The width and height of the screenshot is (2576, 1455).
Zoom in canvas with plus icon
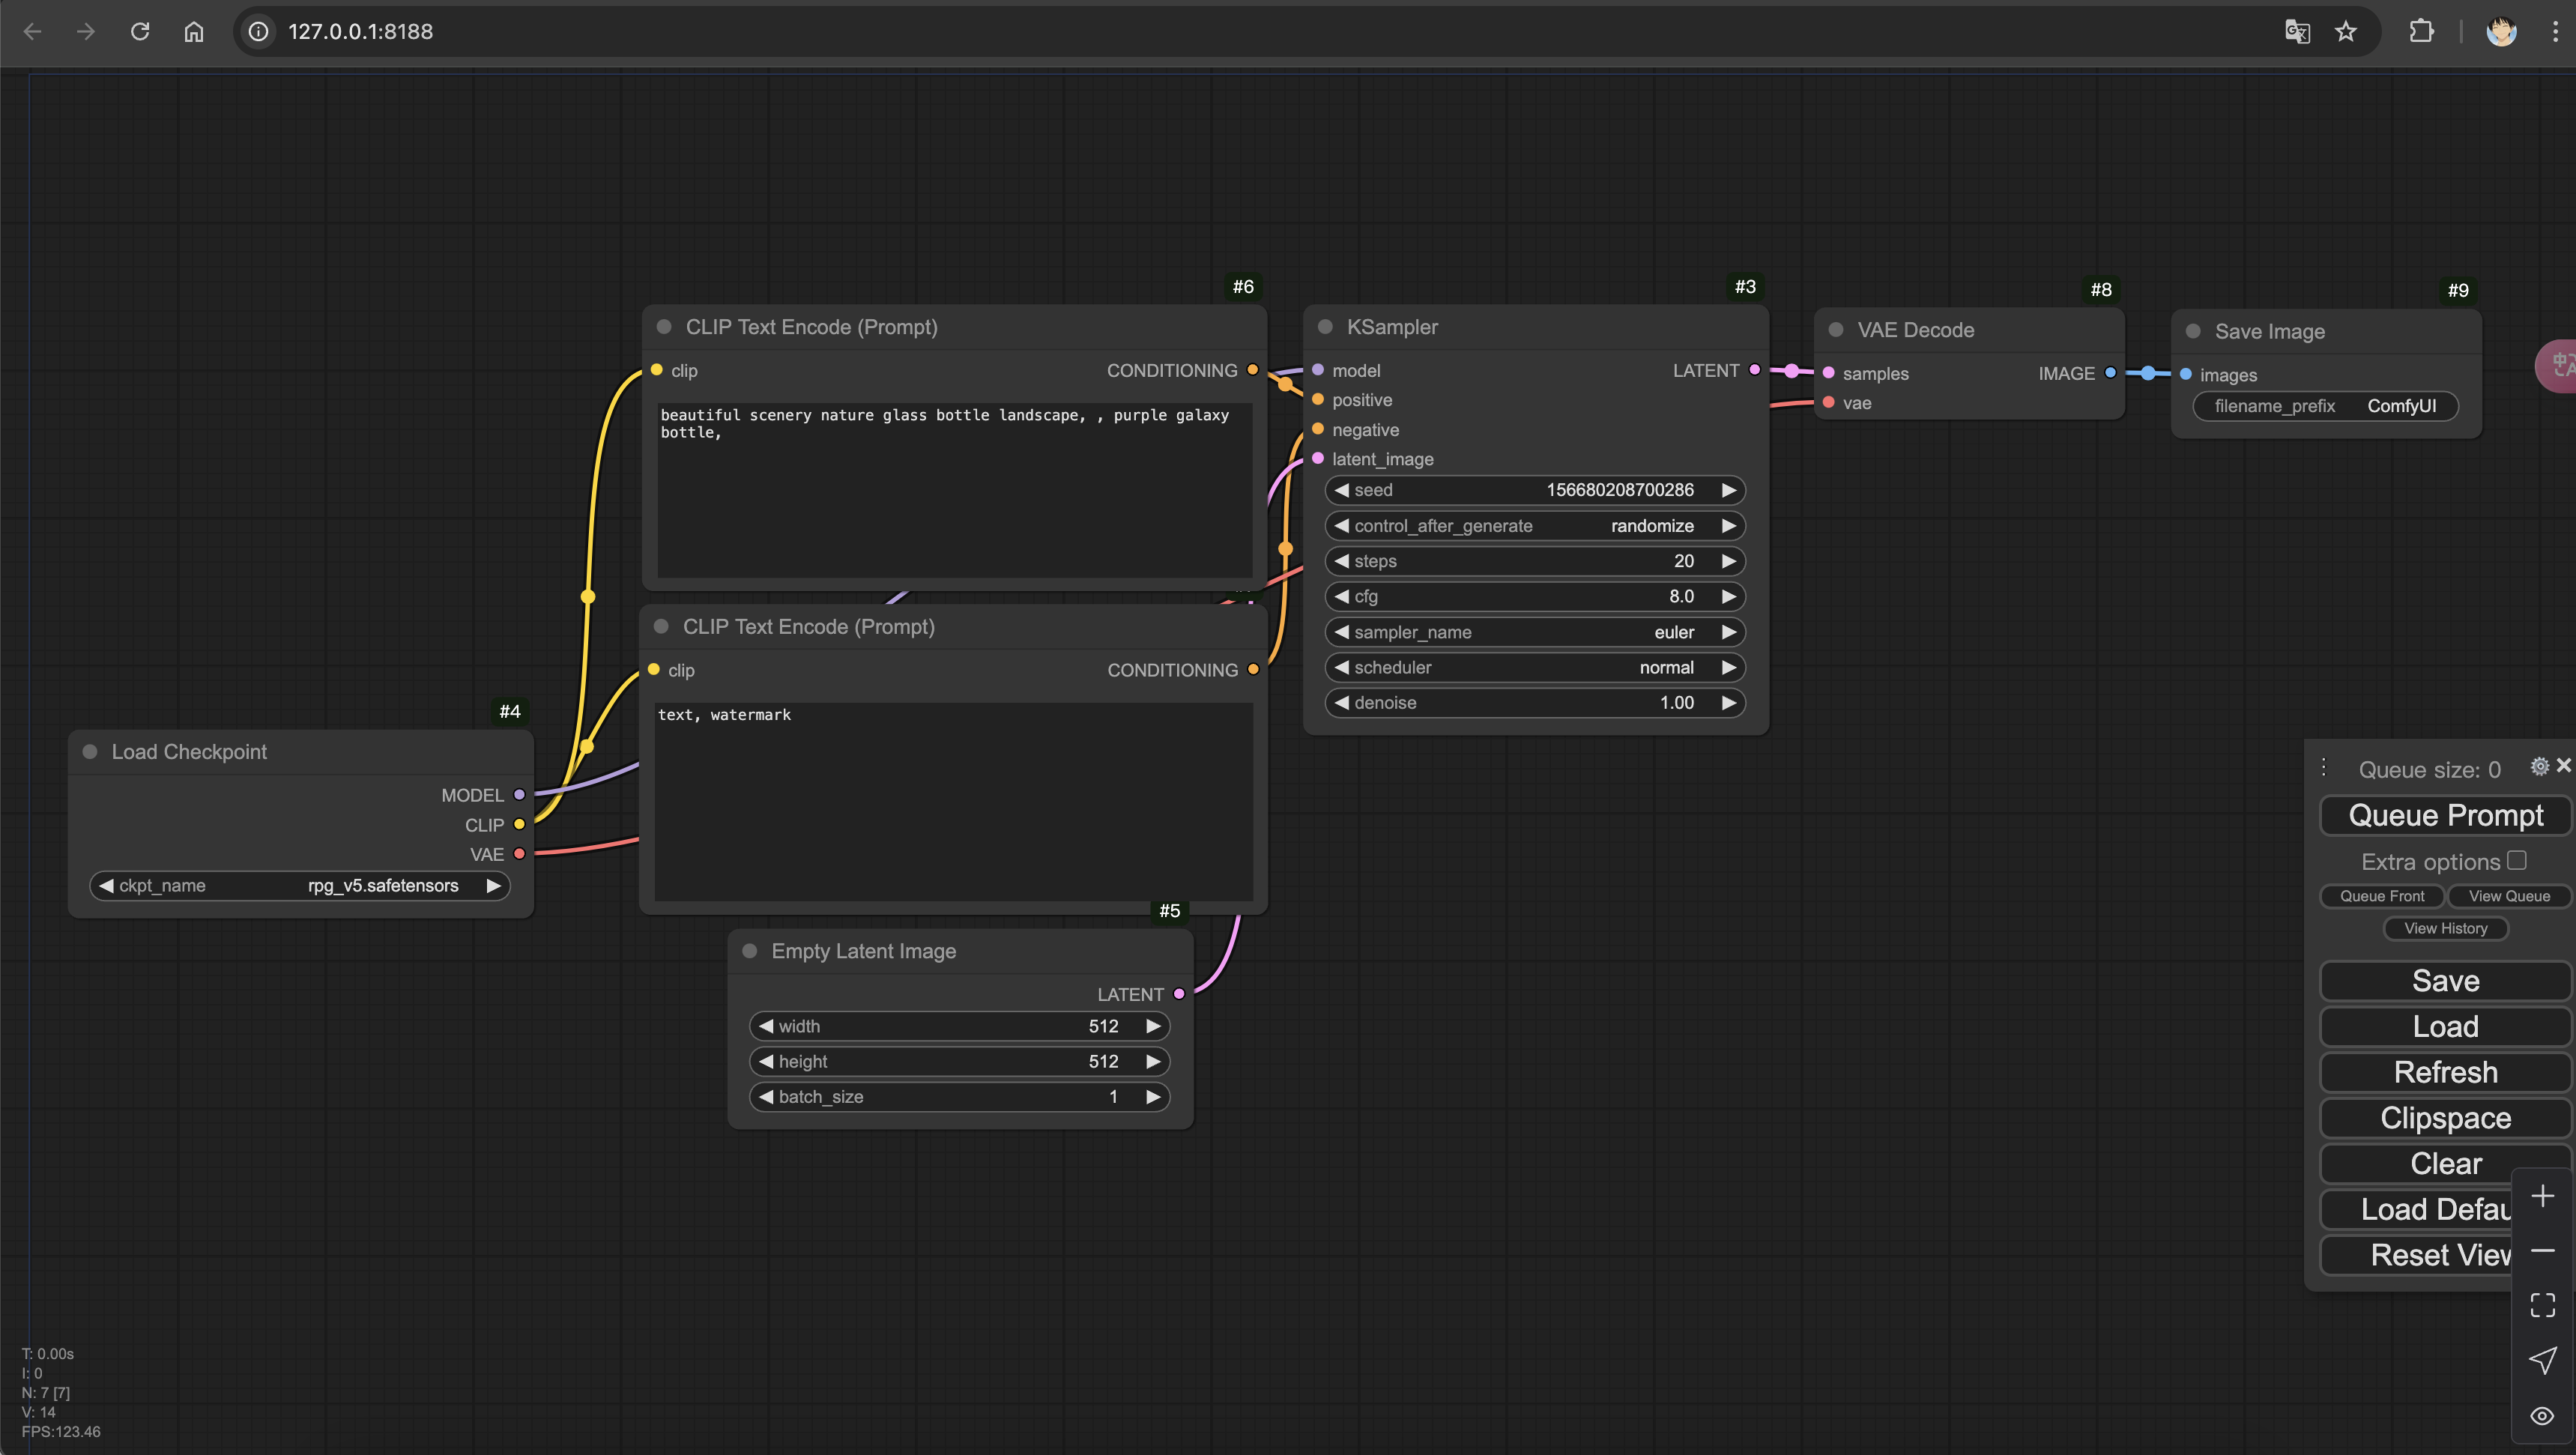[2542, 1196]
